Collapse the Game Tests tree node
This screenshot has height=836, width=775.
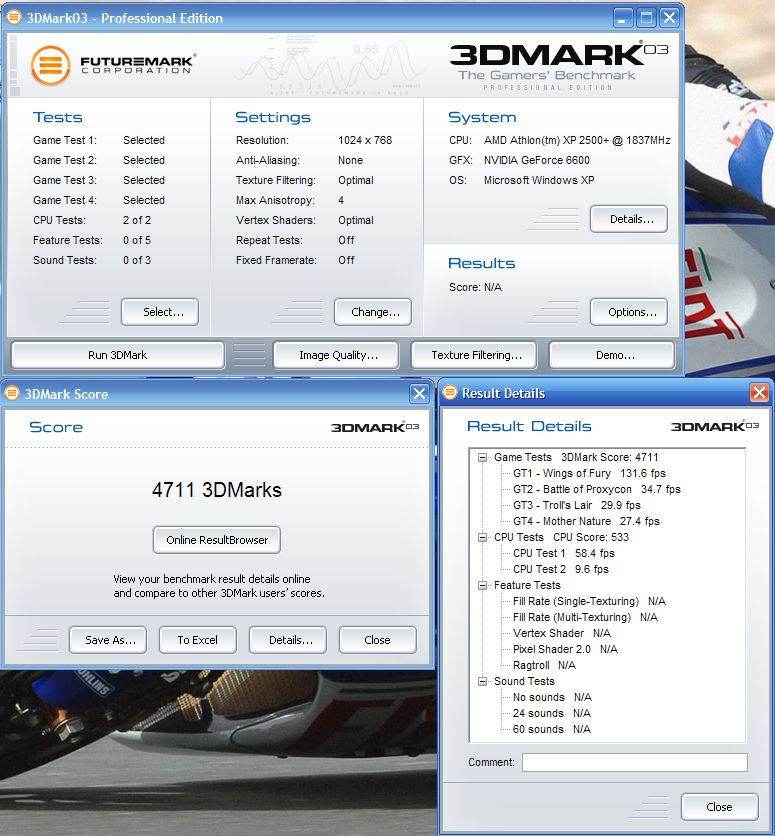point(482,457)
